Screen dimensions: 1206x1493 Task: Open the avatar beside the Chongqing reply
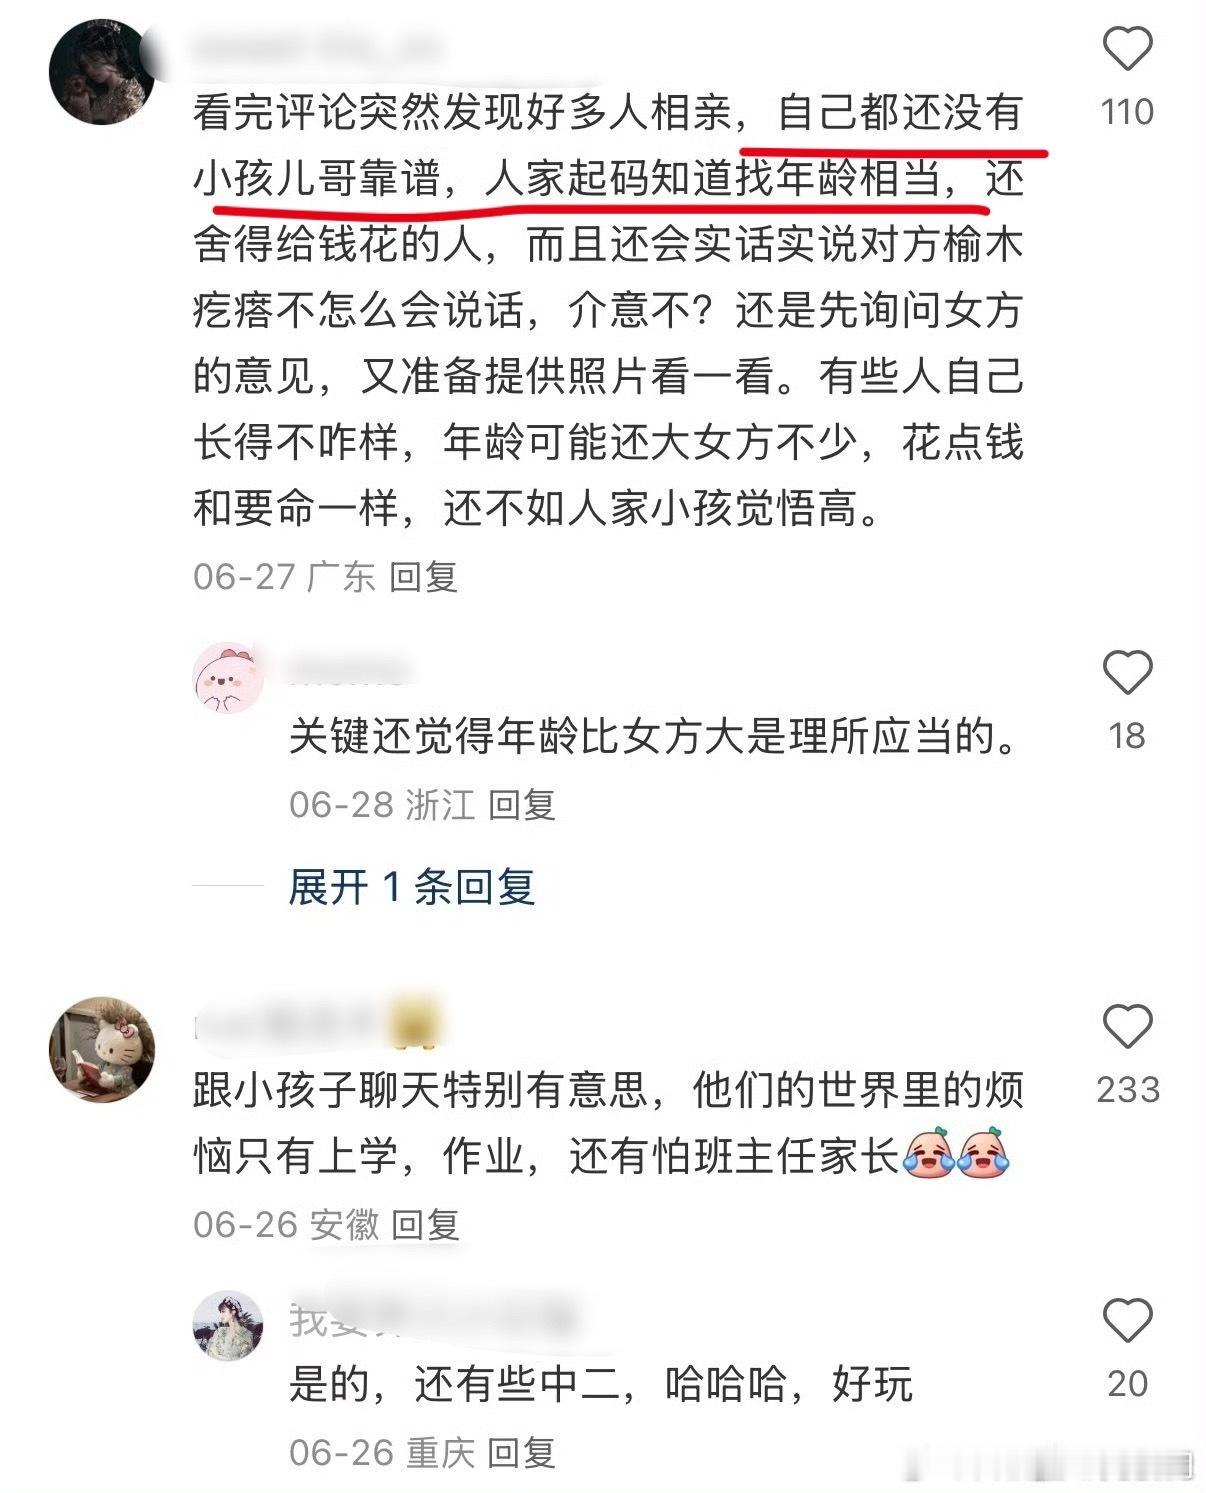[228, 1325]
